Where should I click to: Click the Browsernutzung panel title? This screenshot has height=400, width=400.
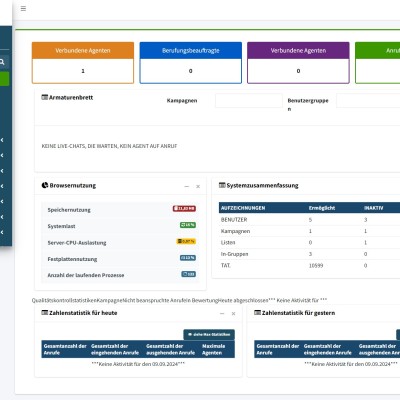point(73,186)
